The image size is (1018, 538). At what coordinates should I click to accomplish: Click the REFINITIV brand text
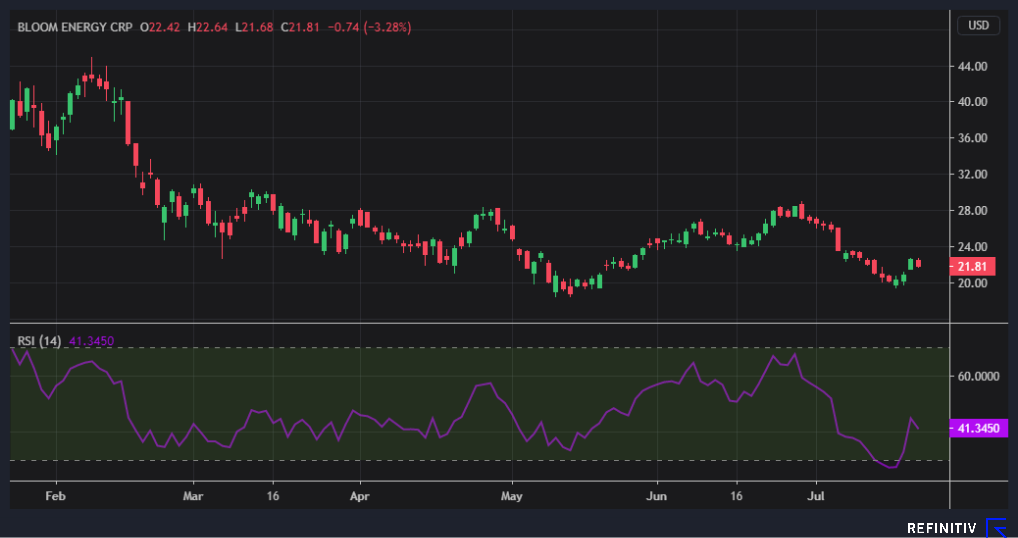pyautogui.click(x=941, y=528)
